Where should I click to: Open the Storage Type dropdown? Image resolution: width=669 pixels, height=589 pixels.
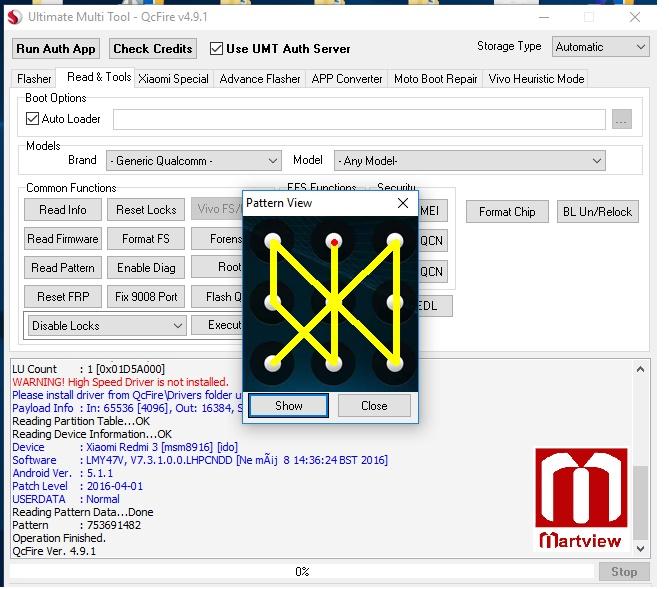point(600,47)
